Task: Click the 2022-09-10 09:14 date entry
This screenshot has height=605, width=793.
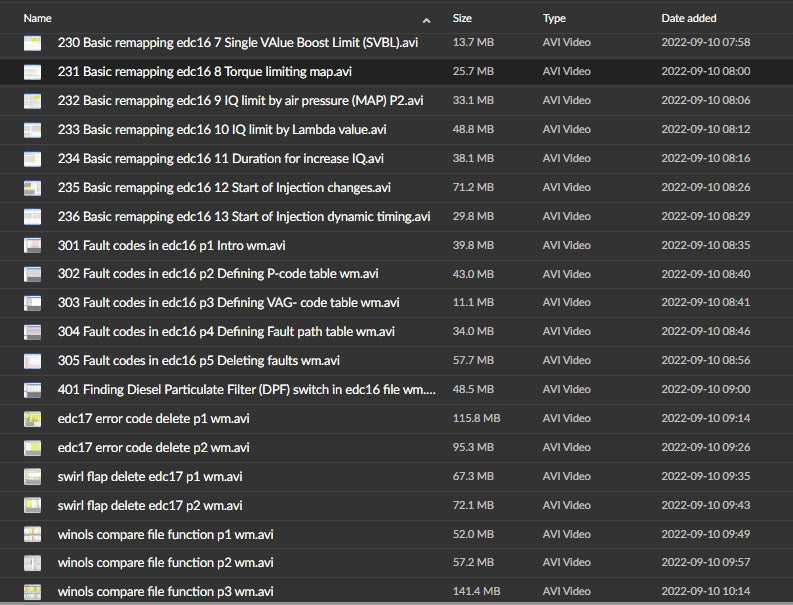Action: coord(705,419)
